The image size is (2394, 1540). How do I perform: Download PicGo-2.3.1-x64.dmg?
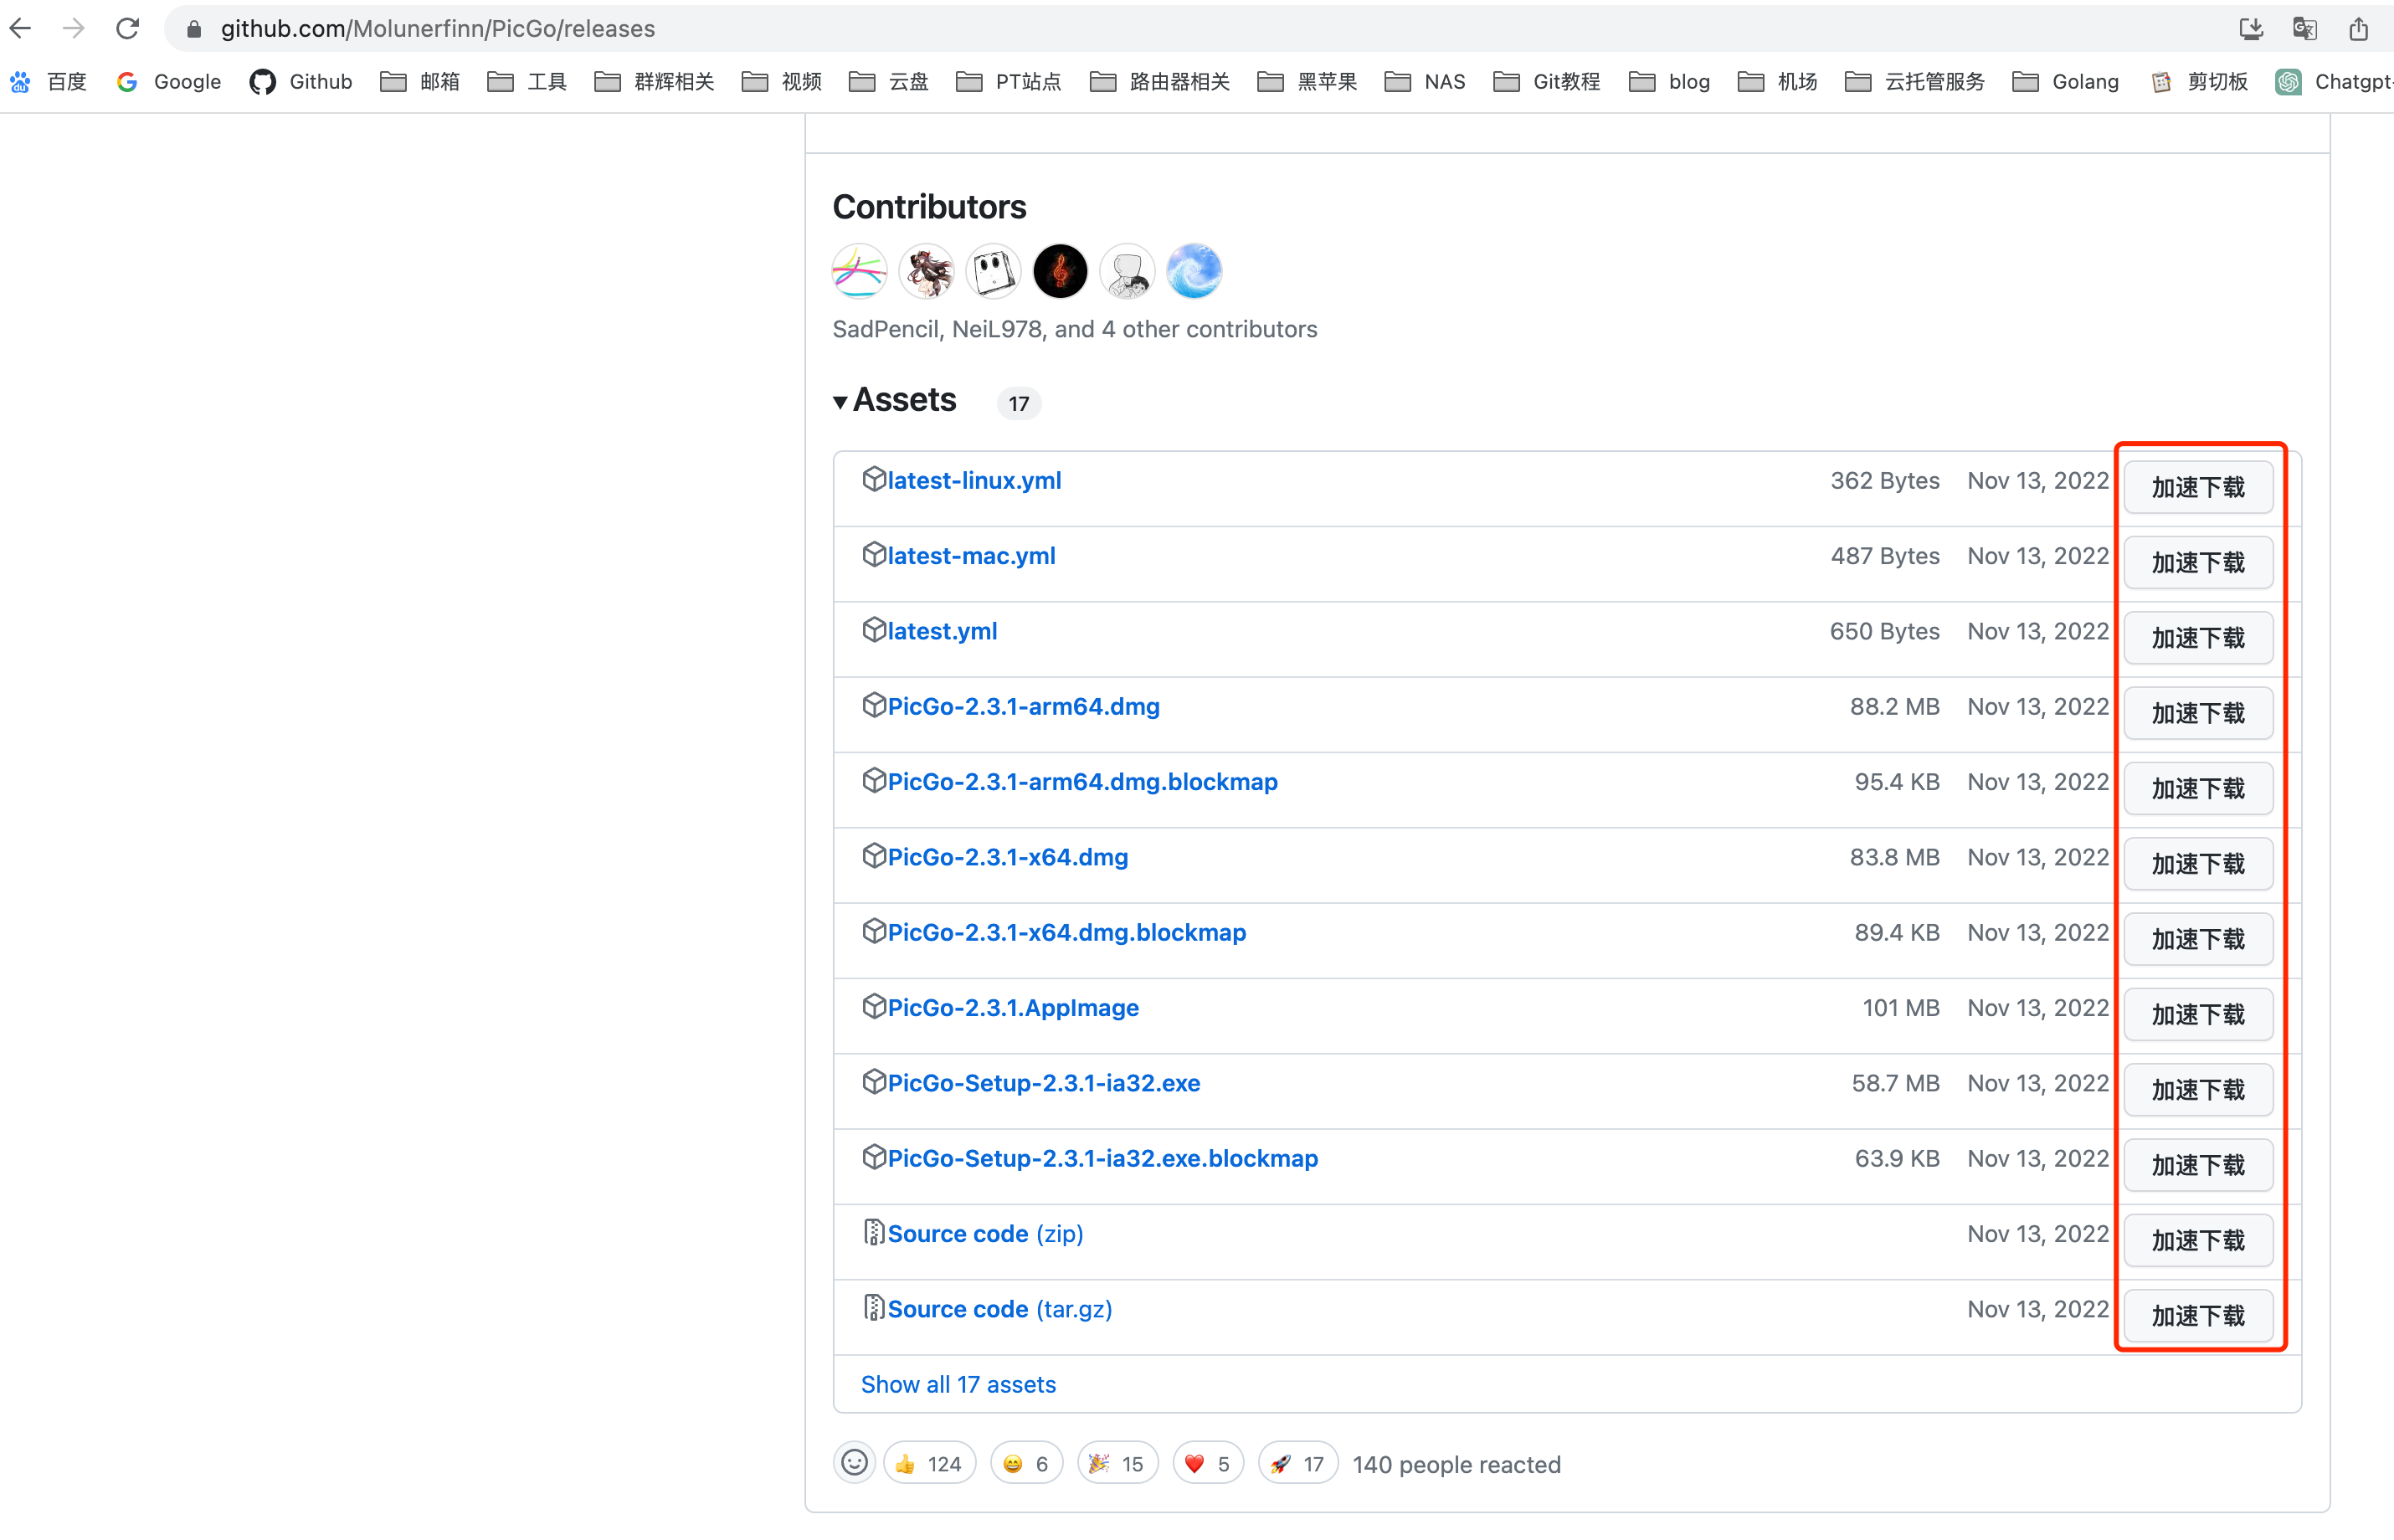1008,857
